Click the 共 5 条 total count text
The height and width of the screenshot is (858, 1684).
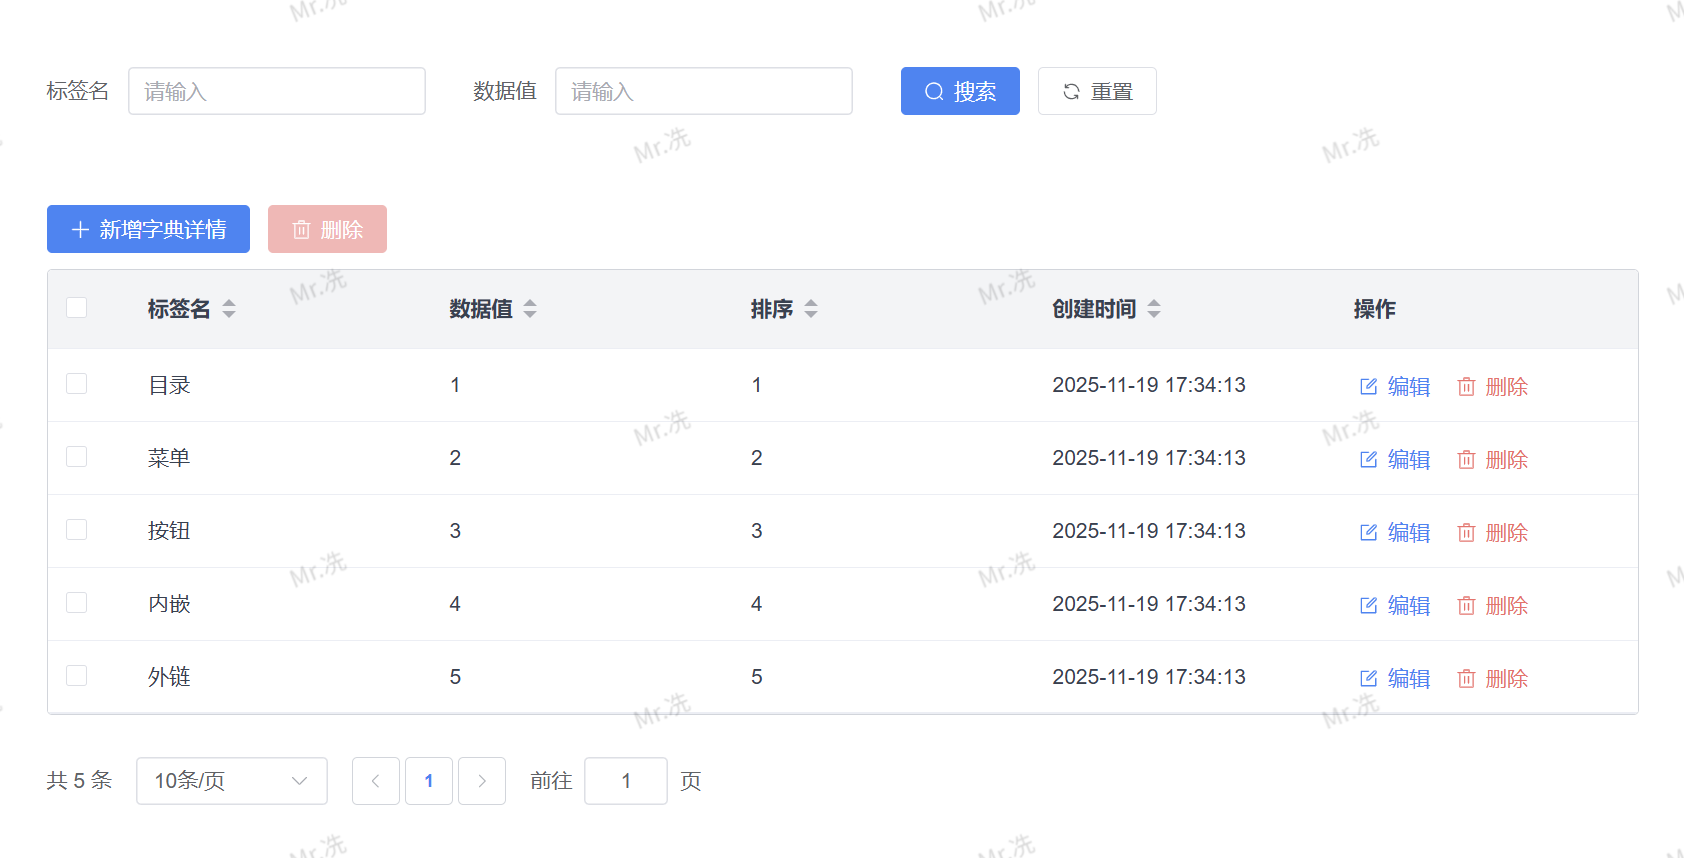[79, 781]
